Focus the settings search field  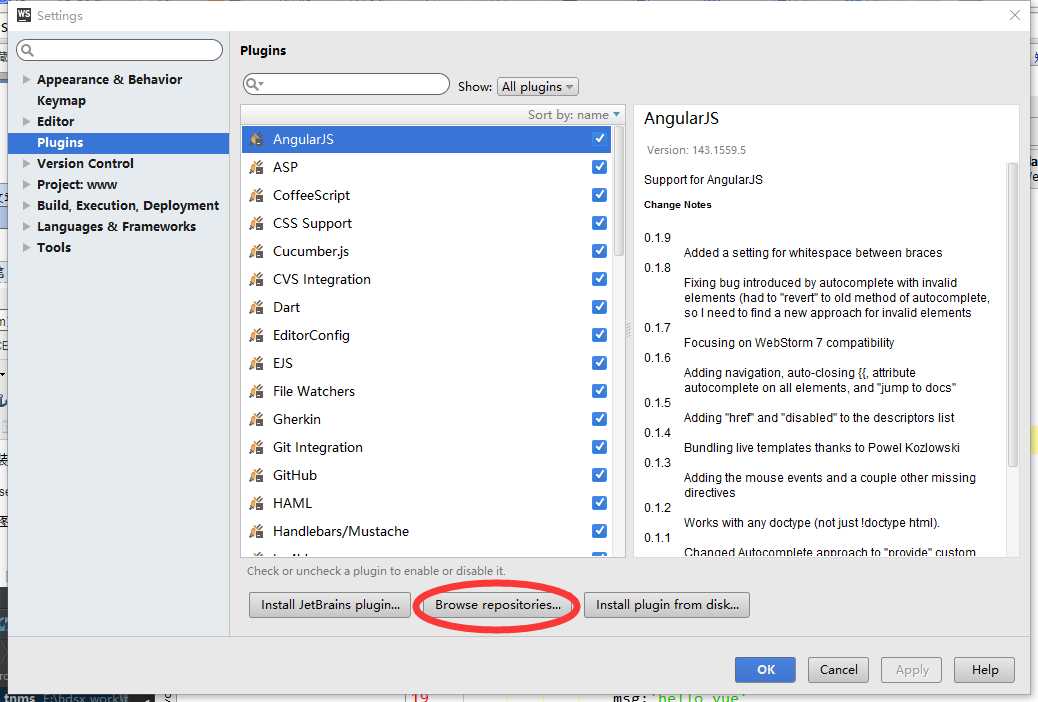pyautogui.click(x=119, y=50)
